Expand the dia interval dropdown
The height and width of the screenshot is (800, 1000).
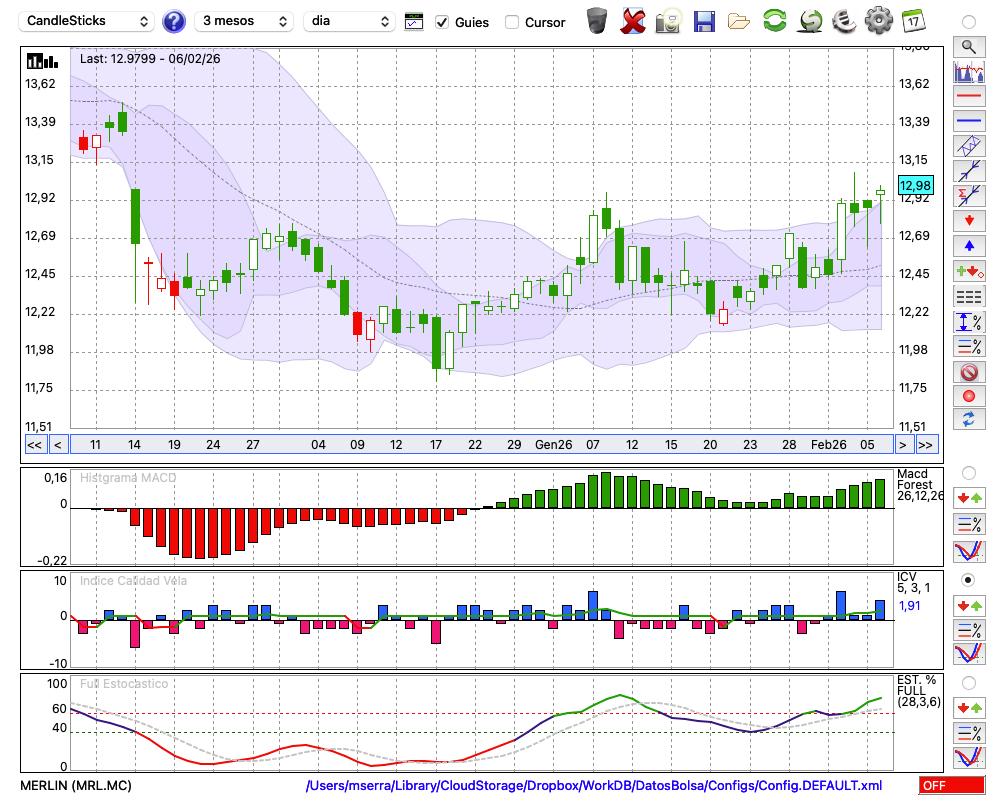click(349, 21)
